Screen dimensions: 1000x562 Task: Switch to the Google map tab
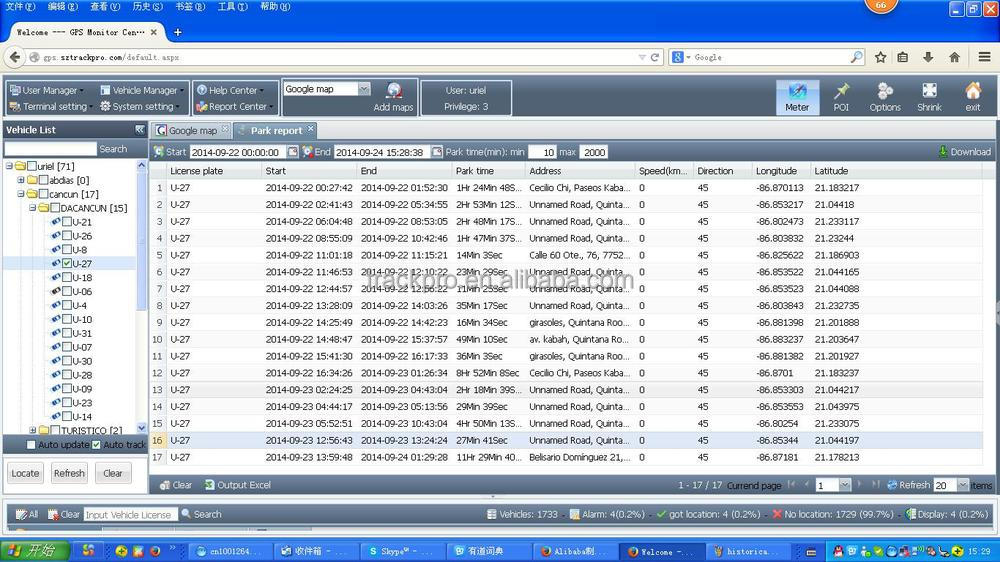point(191,131)
